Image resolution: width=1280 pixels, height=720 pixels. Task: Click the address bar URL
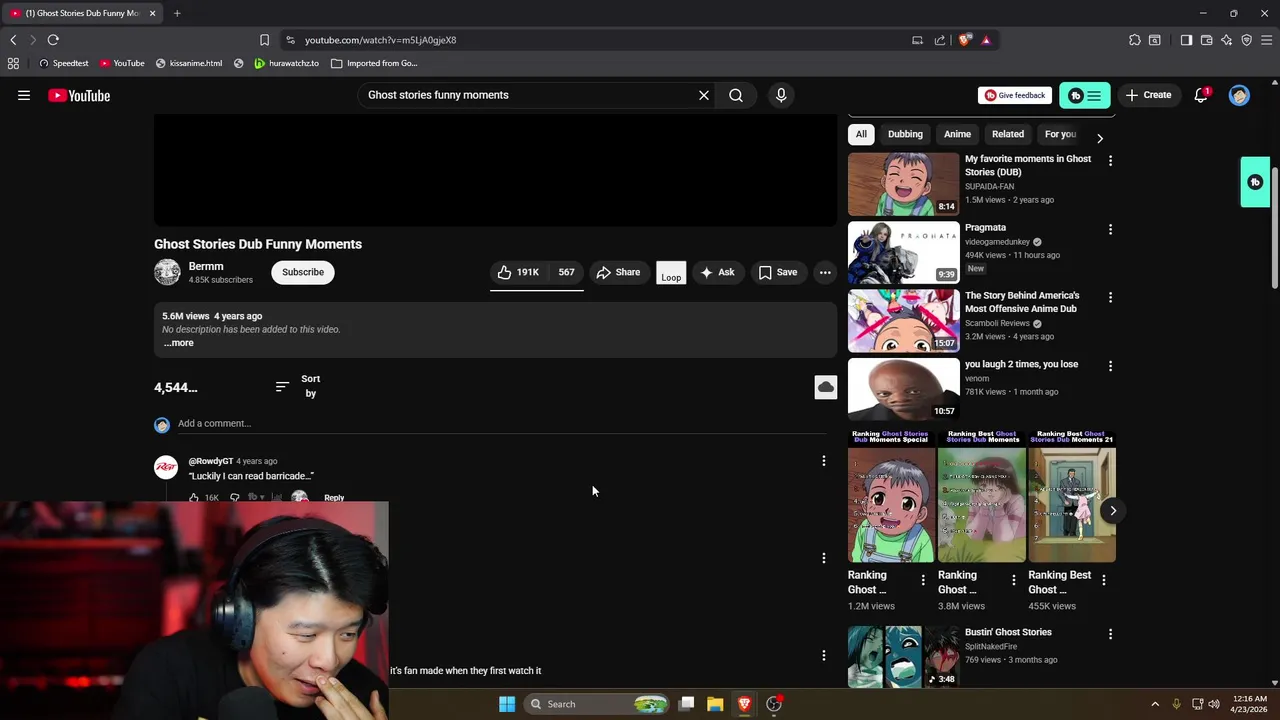pyautogui.click(x=380, y=40)
